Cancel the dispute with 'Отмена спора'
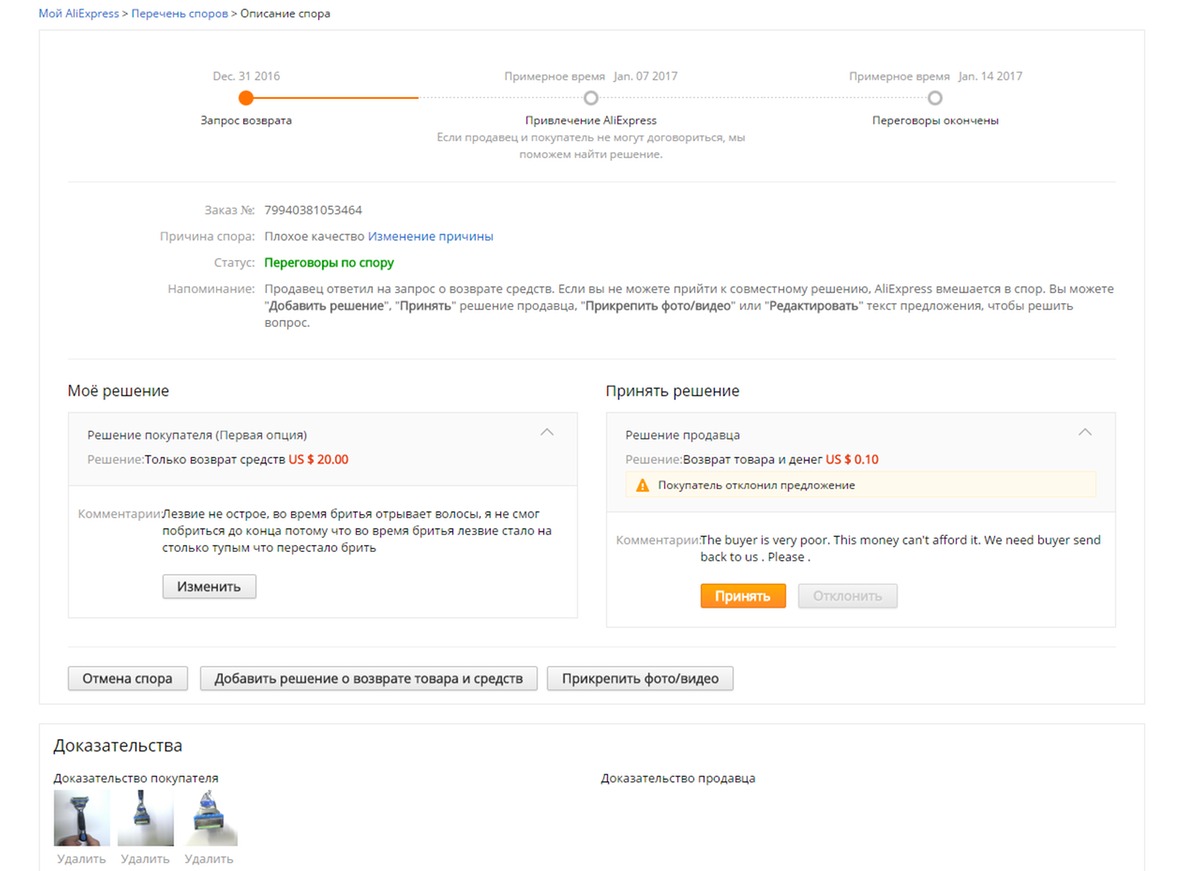Screen dimensions: 1200x871 (127, 678)
